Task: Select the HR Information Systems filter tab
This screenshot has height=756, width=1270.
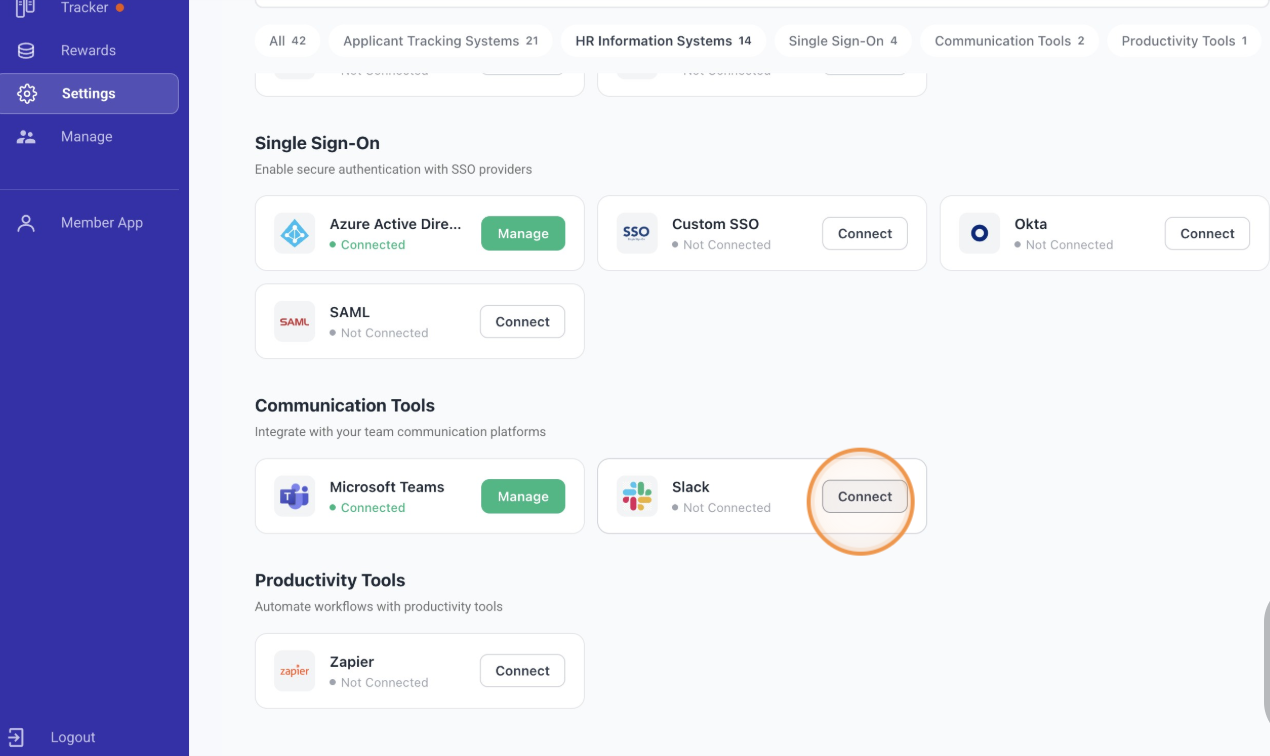Action: (x=663, y=41)
